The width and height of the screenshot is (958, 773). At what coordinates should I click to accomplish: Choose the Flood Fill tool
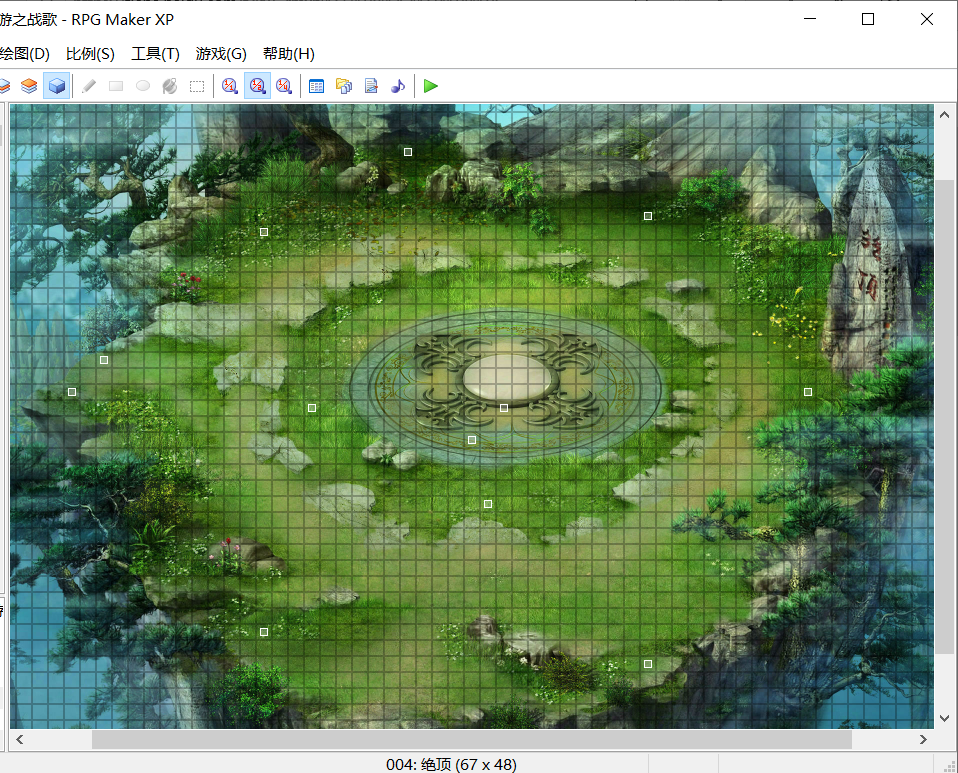(170, 86)
